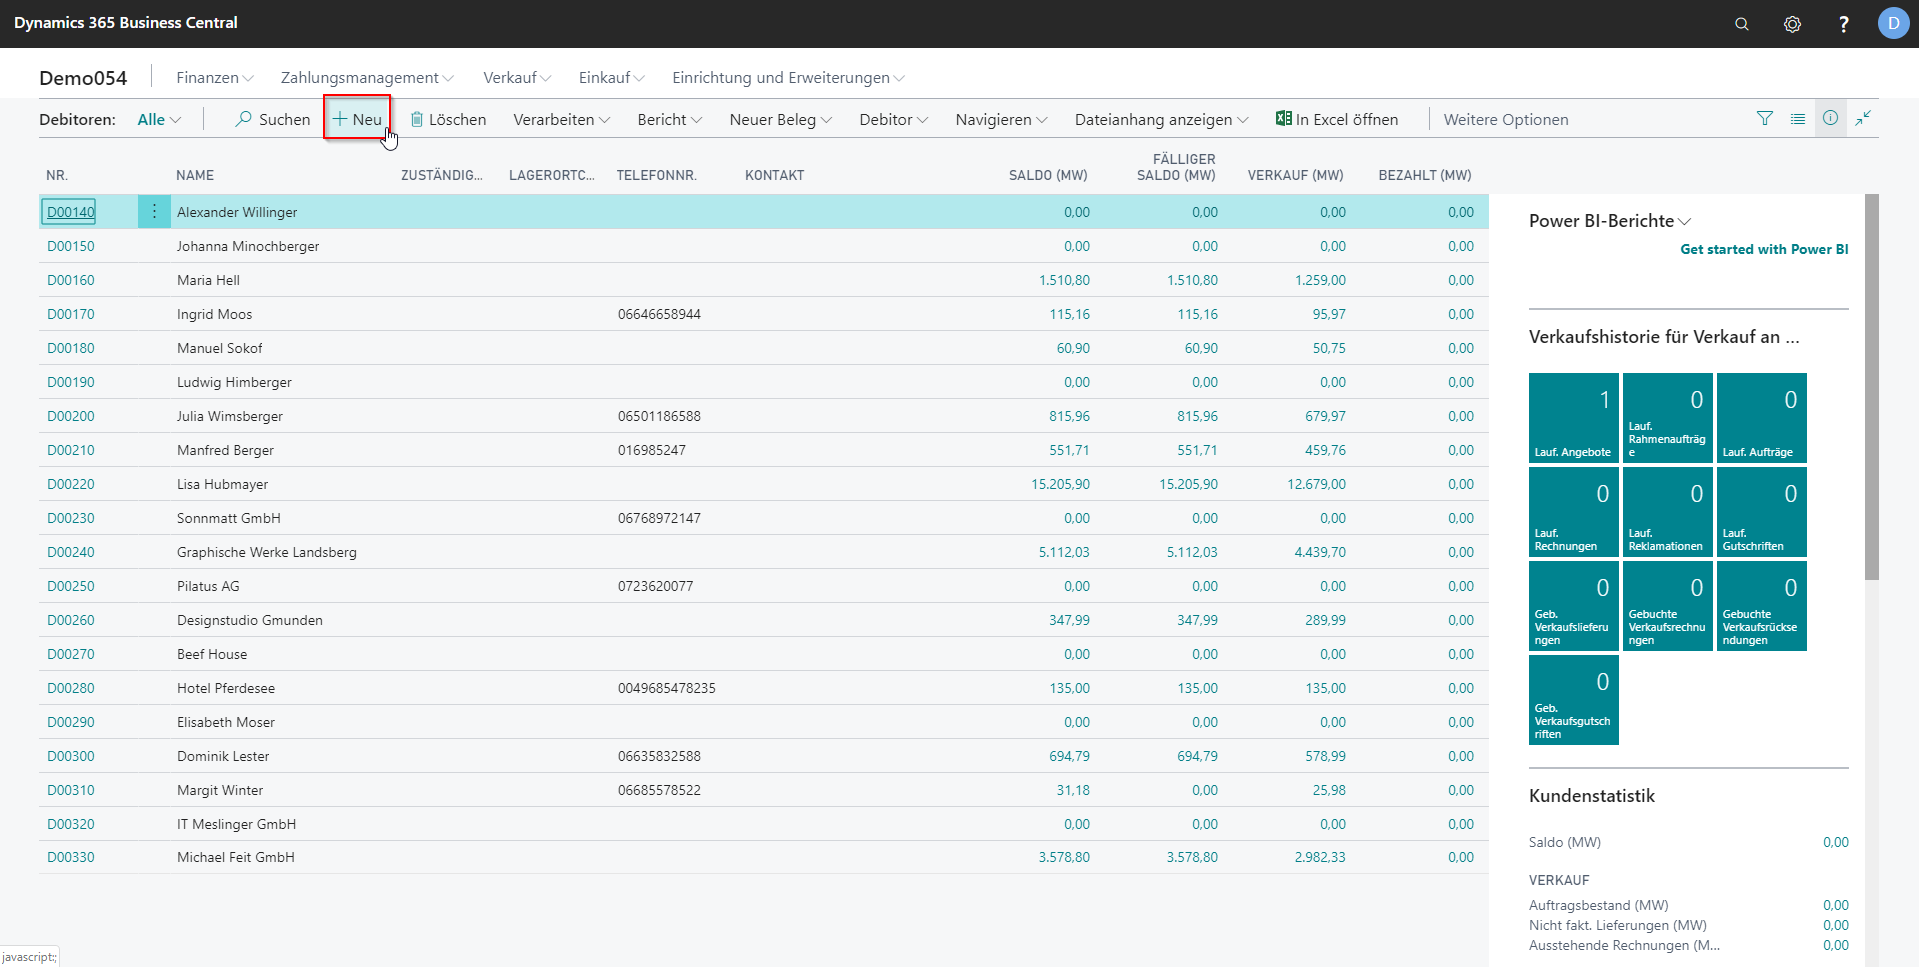Expand the Neuer Beleg menu
This screenshot has height=967, width=1919.
click(x=781, y=119)
